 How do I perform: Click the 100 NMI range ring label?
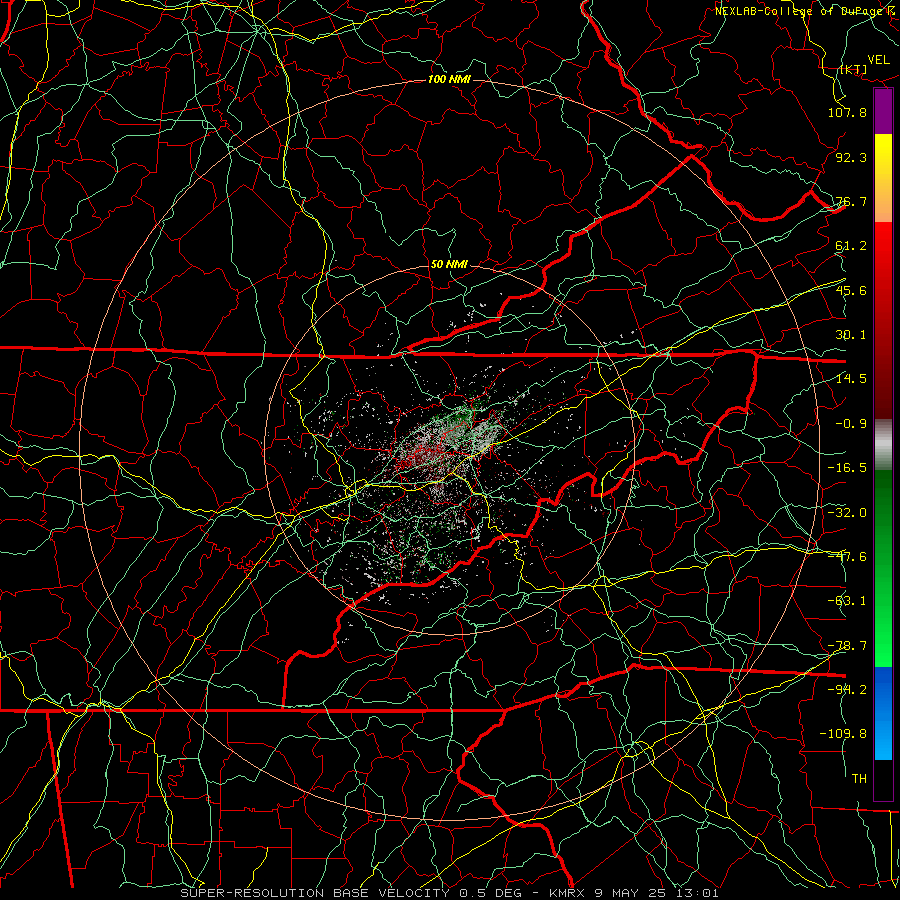tap(449, 79)
